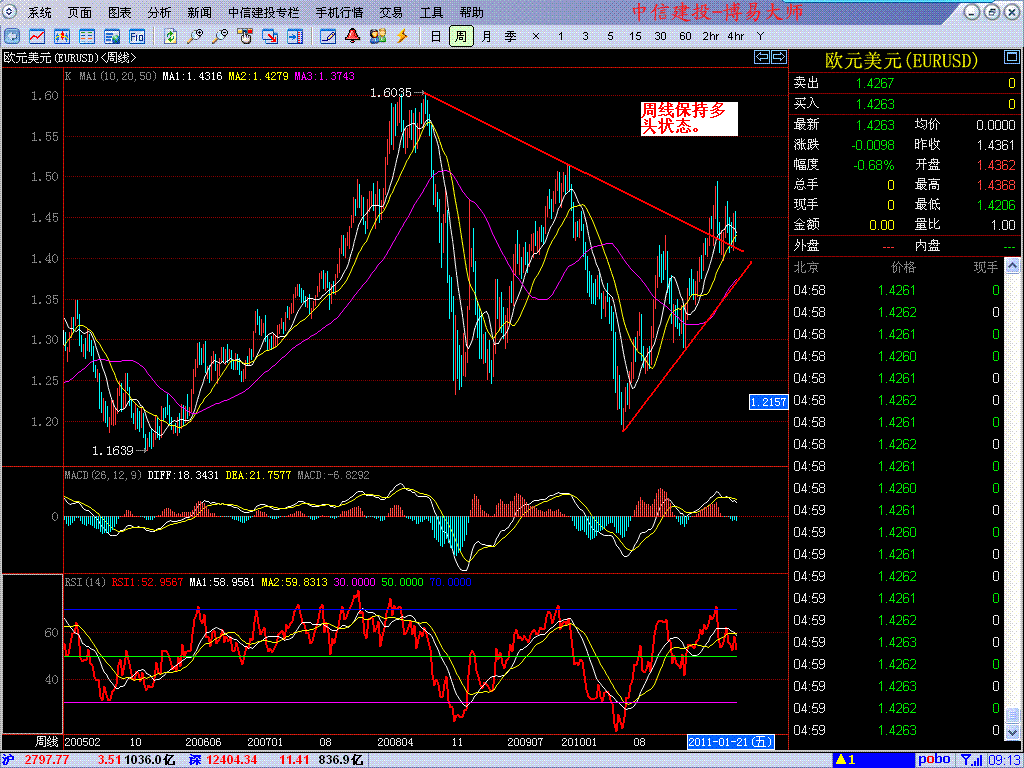The width and height of the screenshot is (1024, 768).
Task: Open the 中信建投专栏 menu
Action: click(x=264, y=12)
